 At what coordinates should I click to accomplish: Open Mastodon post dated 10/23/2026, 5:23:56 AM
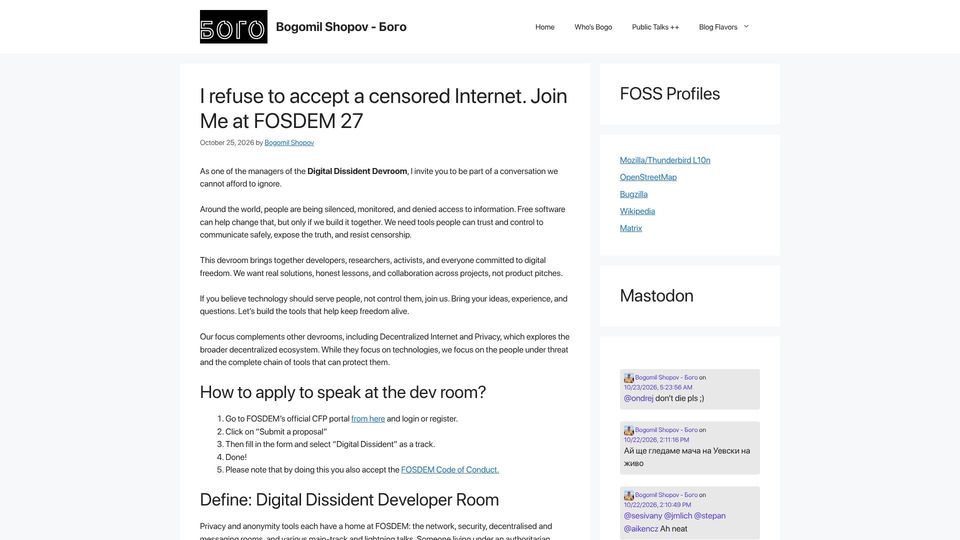tap(658, 387)
